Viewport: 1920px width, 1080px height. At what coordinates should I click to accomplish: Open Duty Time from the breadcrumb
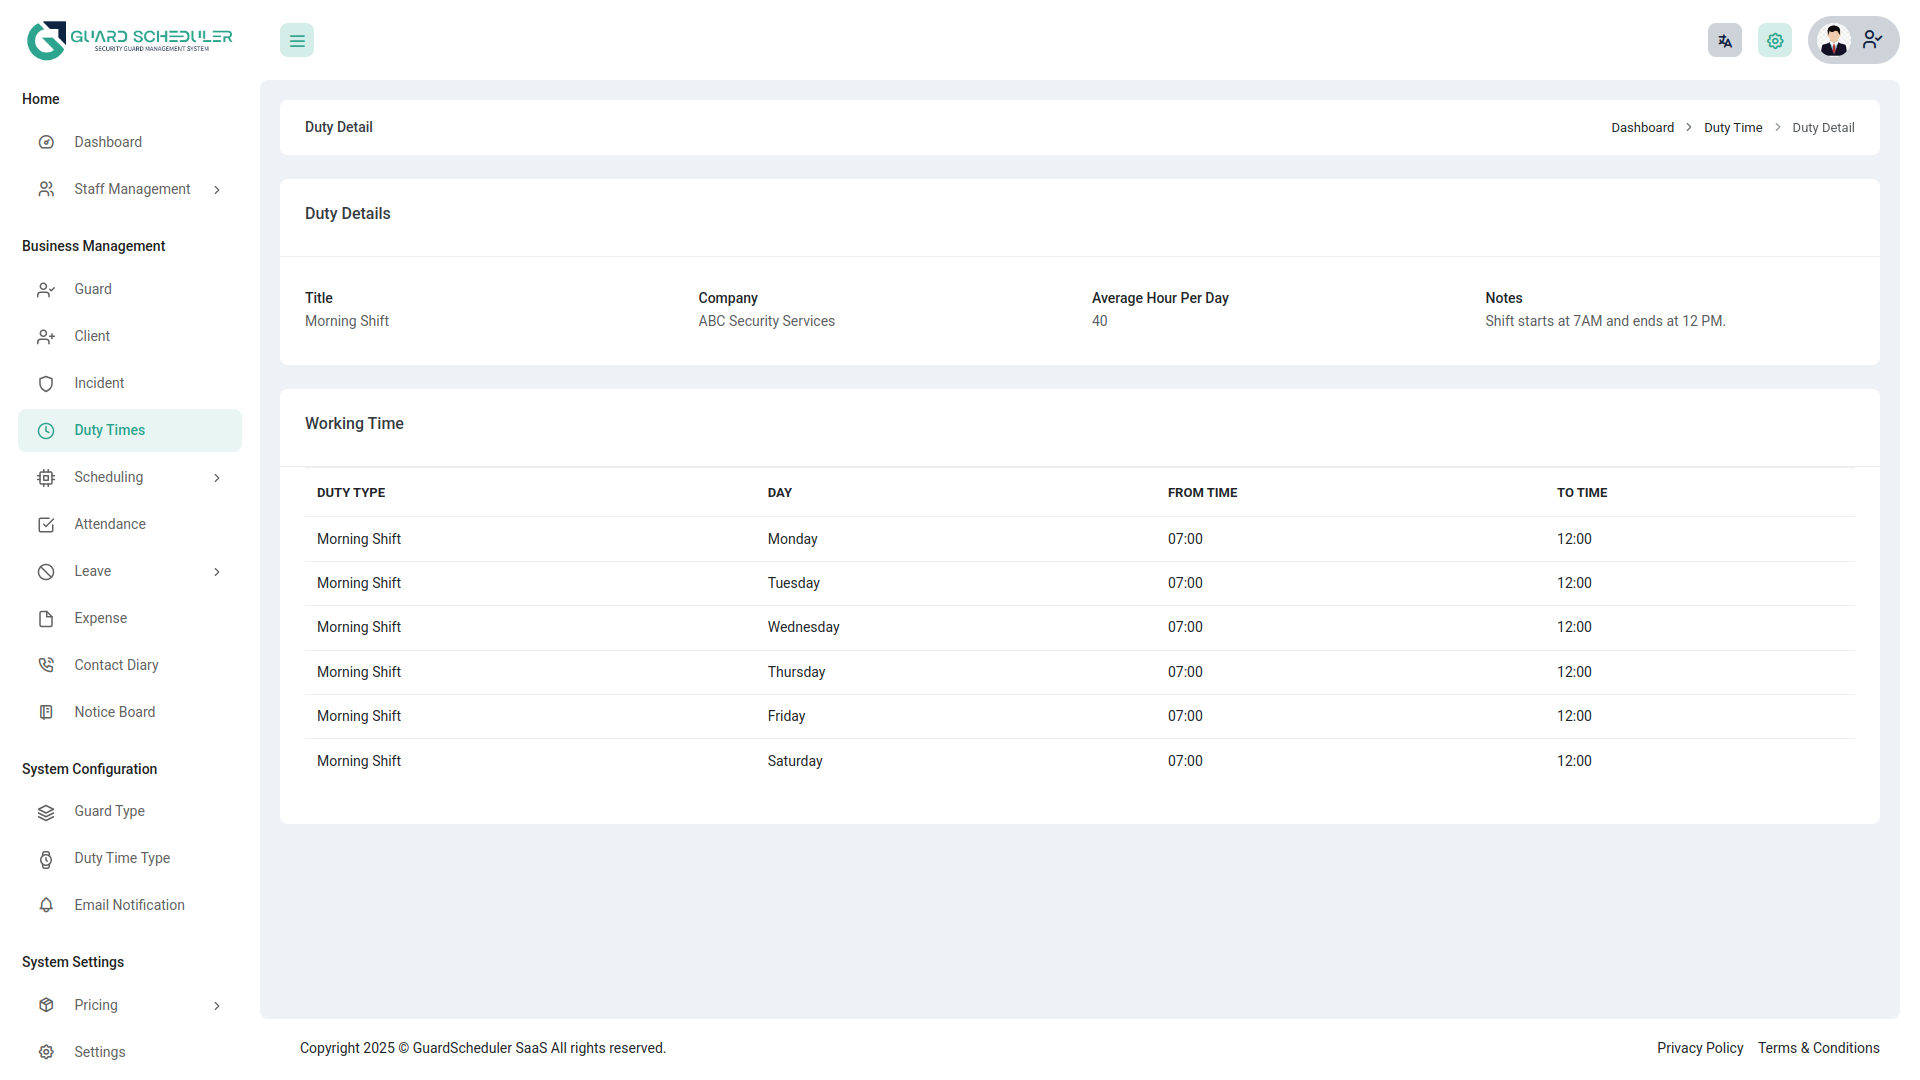[x=1733, y=127]
